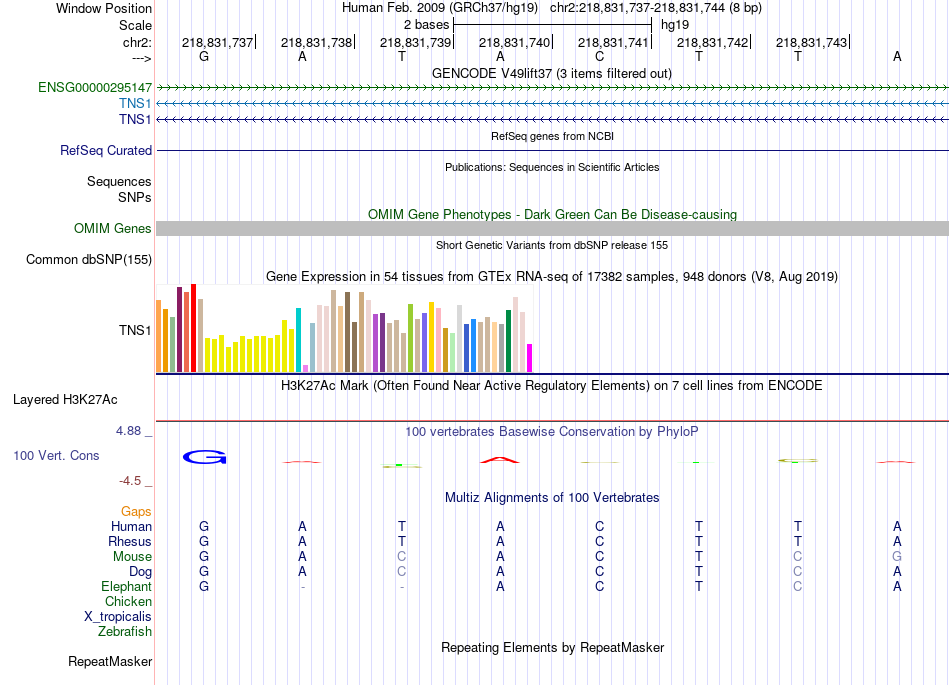Viewport: 950px width, 685px height.
Task: Click the '2 bases' scale bar
Action: 552,25
